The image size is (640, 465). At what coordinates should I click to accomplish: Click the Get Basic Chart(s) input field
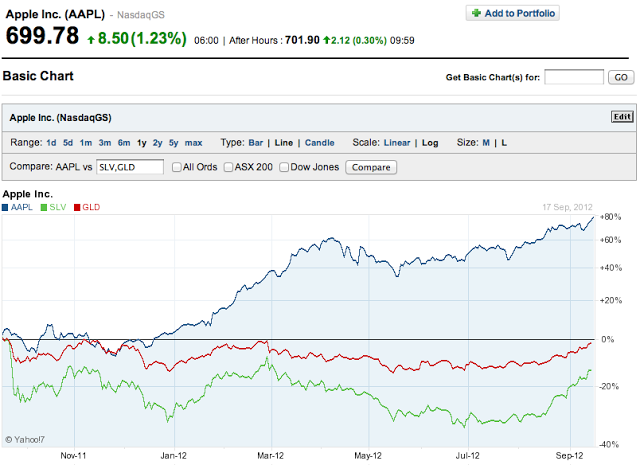pos(574,77)
